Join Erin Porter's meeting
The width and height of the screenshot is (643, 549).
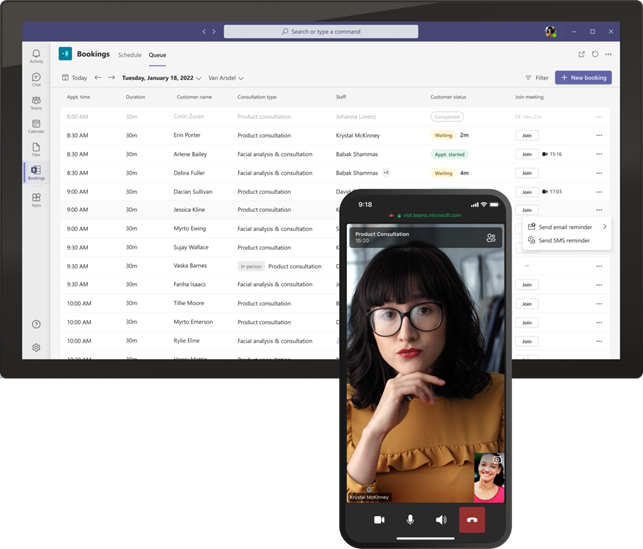pos(527,135)
